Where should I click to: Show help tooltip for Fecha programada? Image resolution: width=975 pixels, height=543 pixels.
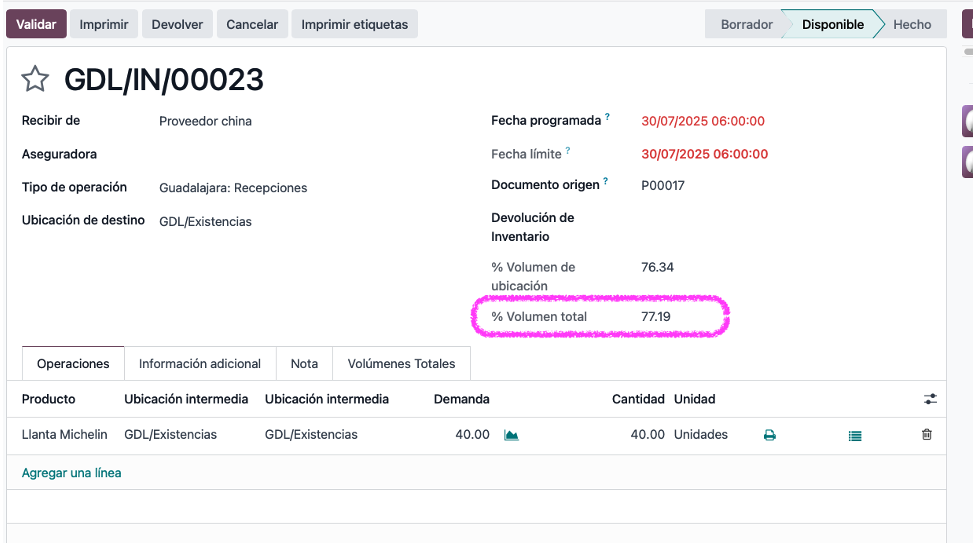click(608, 116)
